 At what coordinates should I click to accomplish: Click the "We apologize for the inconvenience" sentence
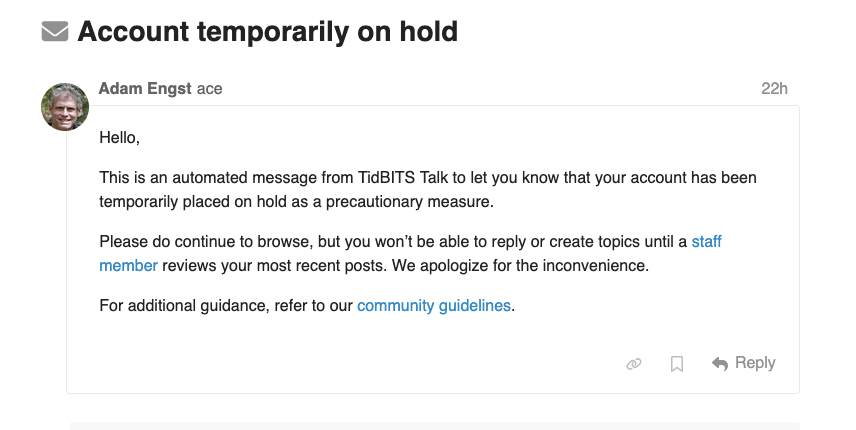pyautogui.click(x=520, y=266)
